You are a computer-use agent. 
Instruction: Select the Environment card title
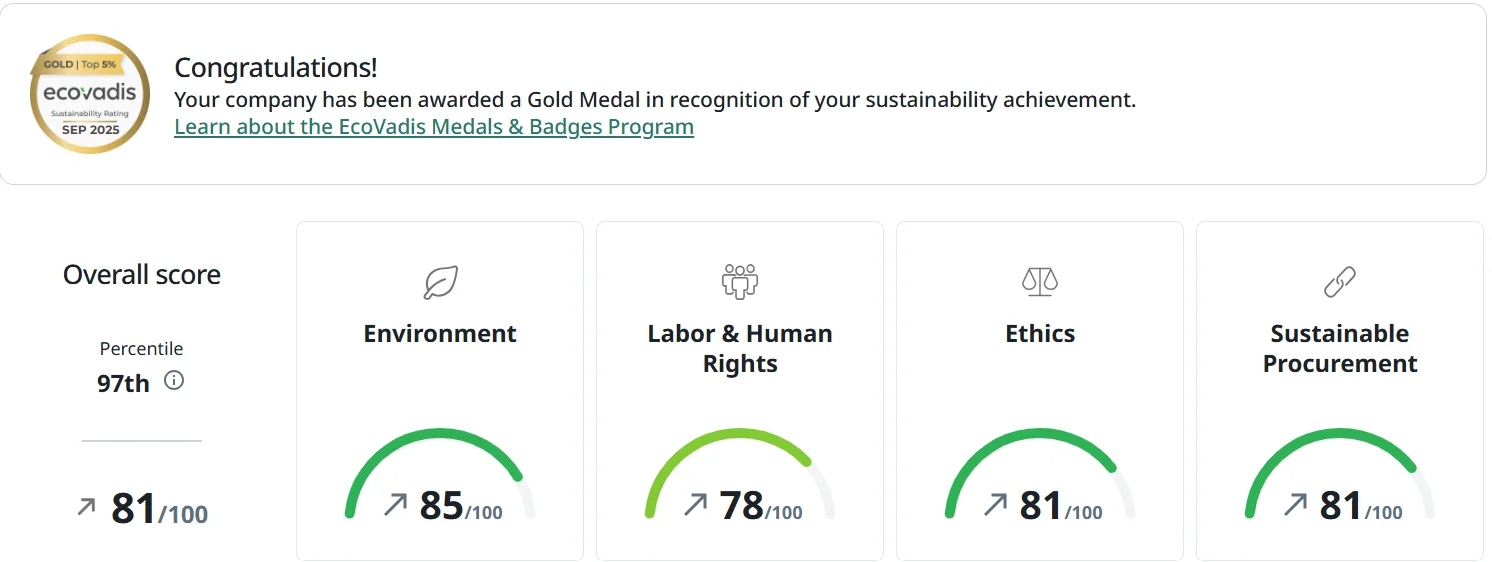440,334
